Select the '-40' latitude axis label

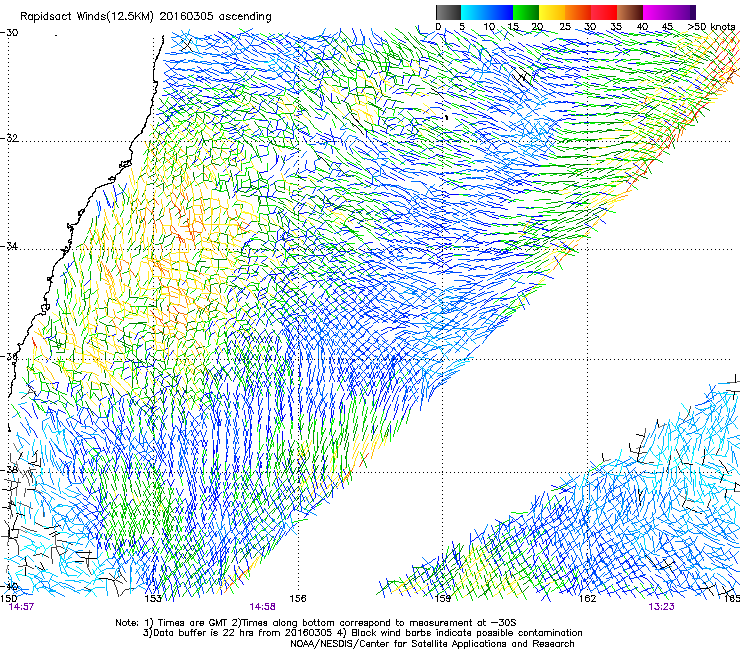pyautogui.click(x=9, y=586)
